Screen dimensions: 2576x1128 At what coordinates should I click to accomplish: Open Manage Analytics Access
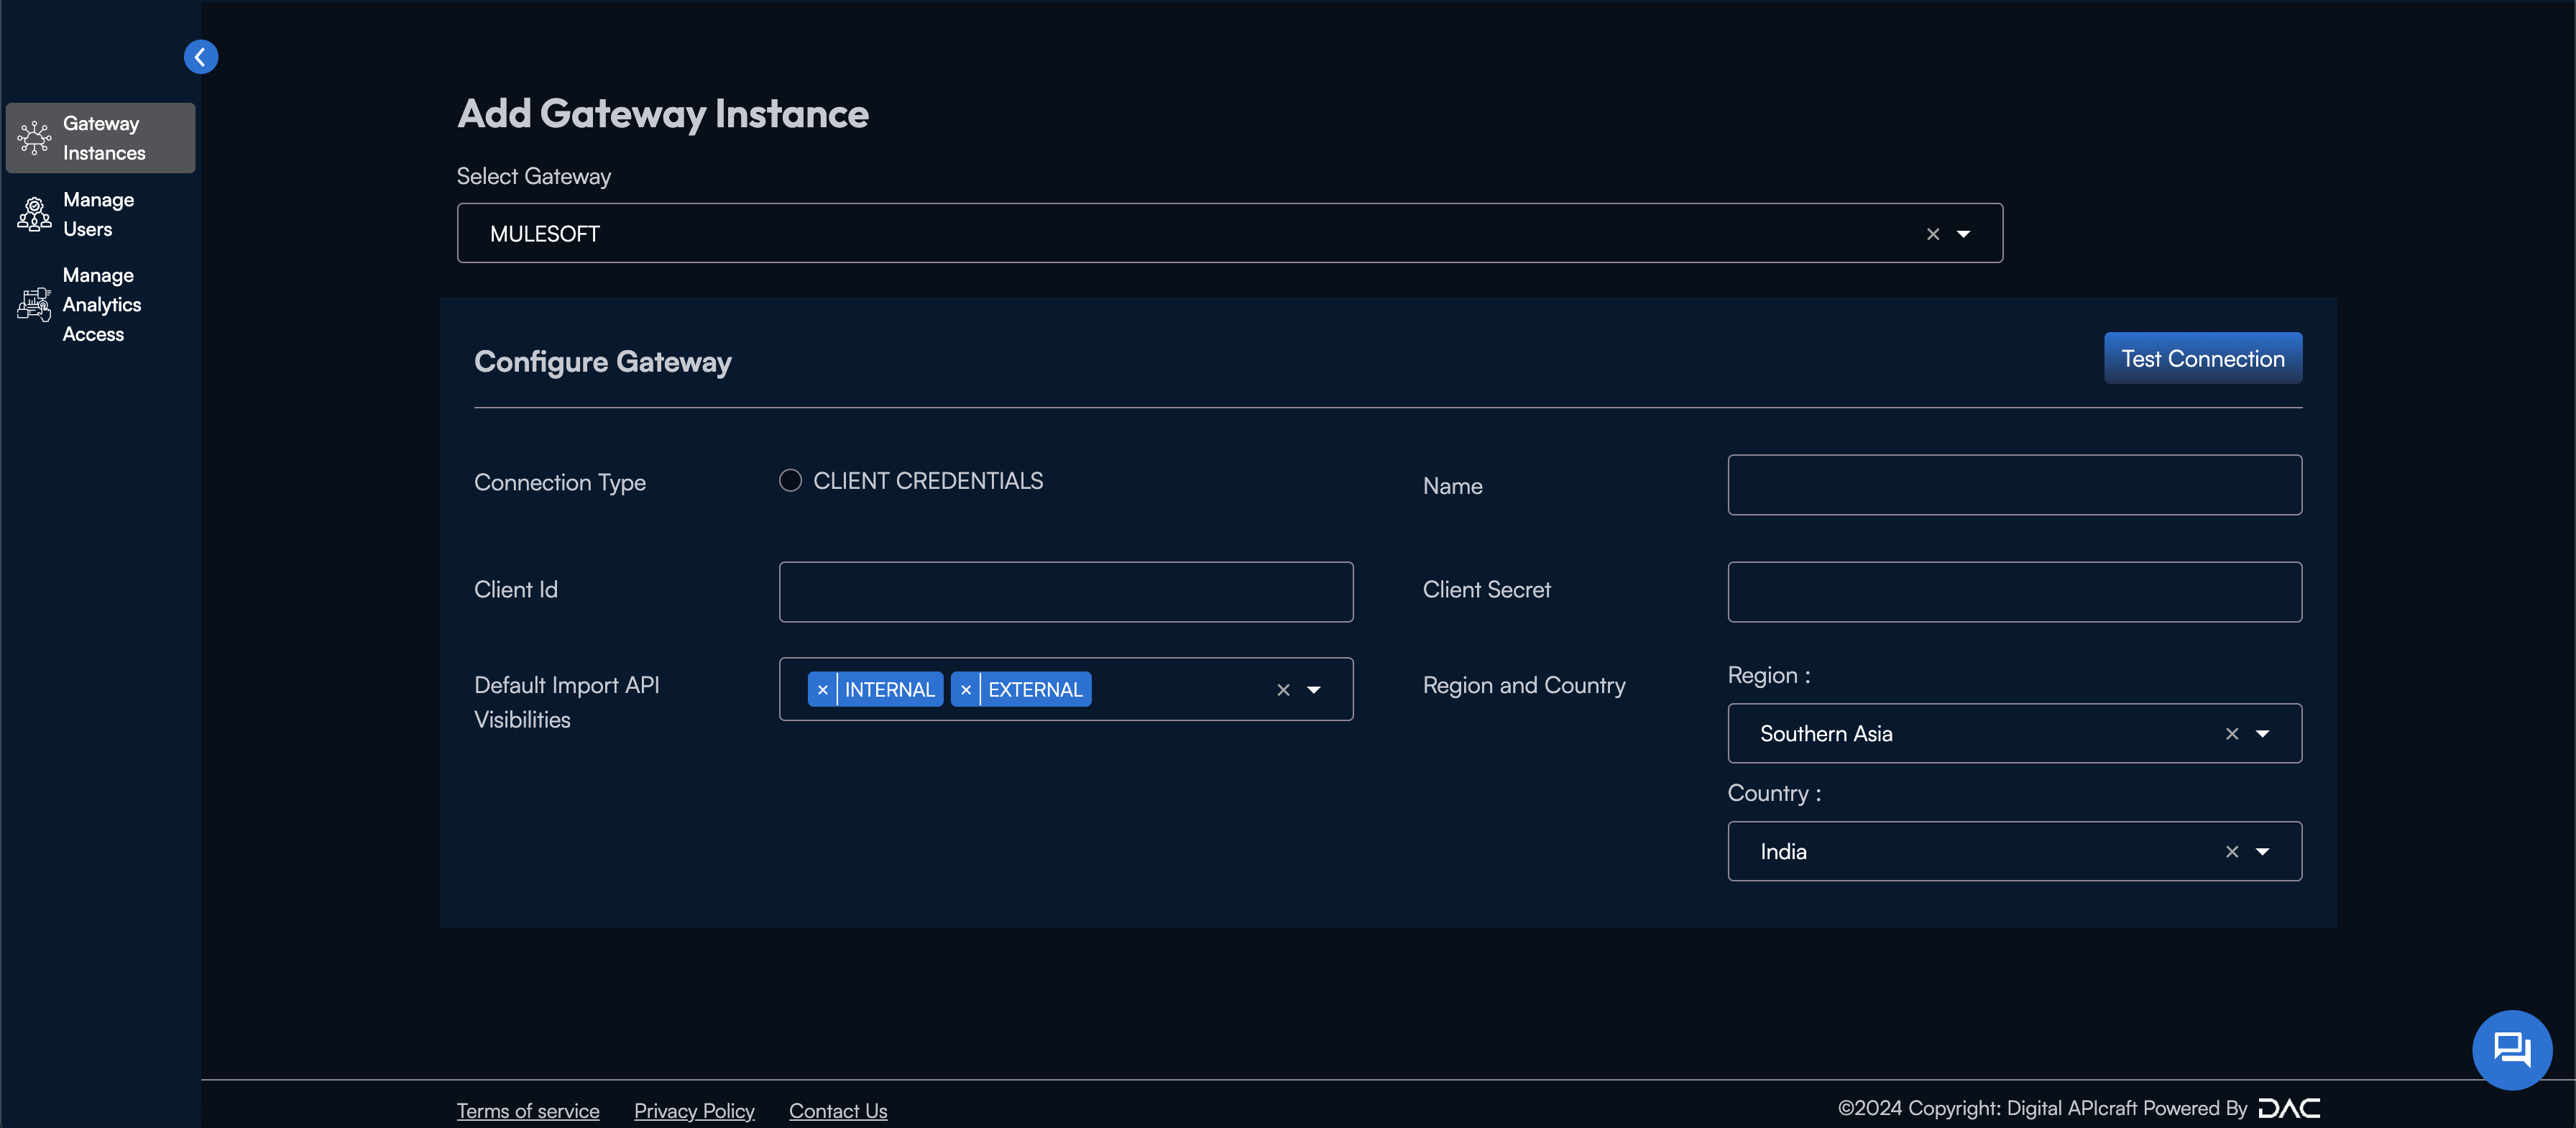coord(100,304)
